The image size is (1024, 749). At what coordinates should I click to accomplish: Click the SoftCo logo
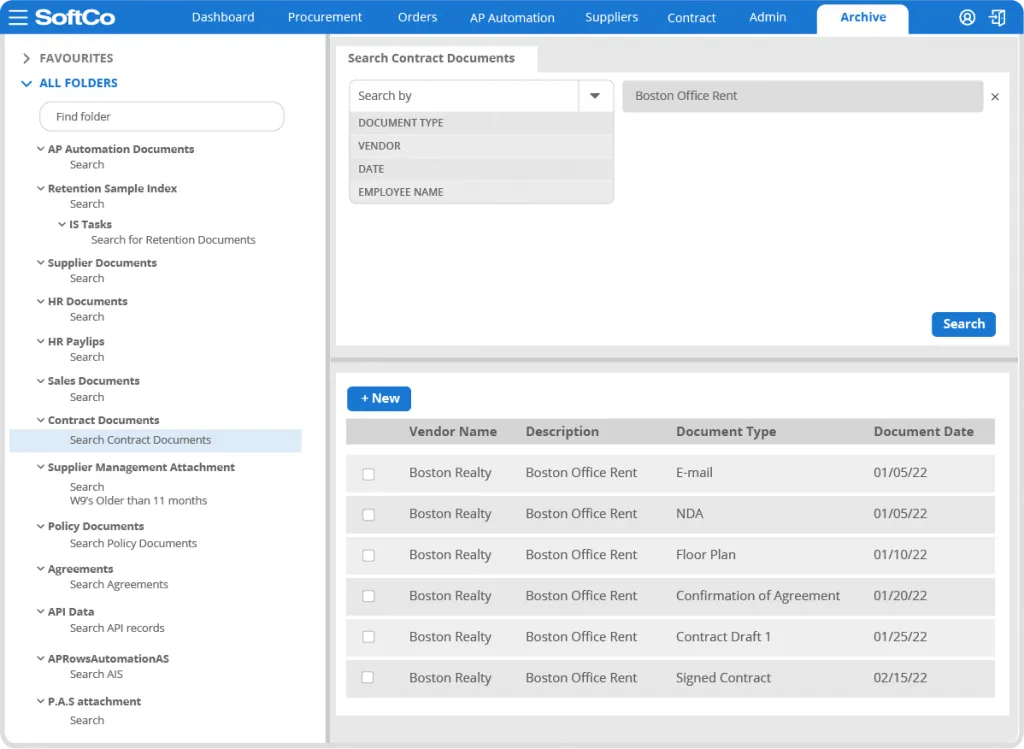tap(75, 17)
